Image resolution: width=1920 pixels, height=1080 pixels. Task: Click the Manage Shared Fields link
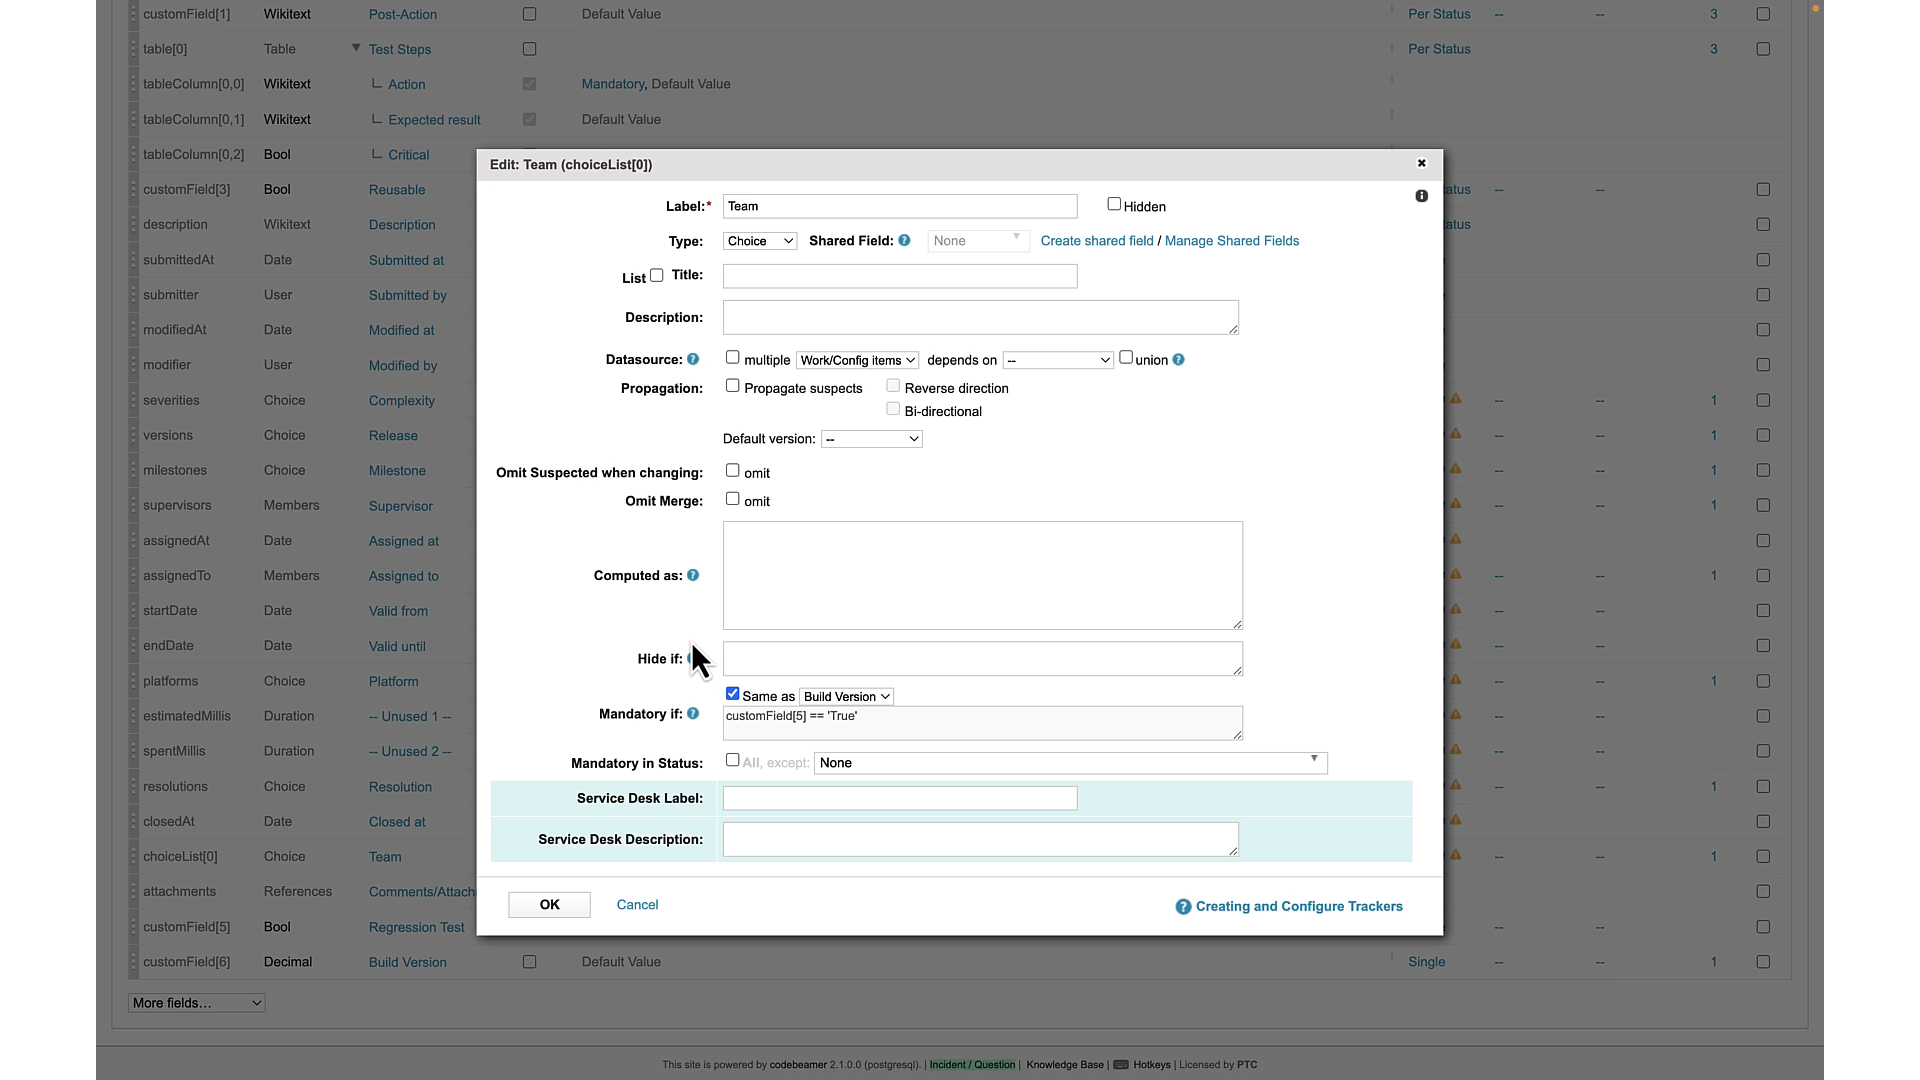[x=1232, y=240]
